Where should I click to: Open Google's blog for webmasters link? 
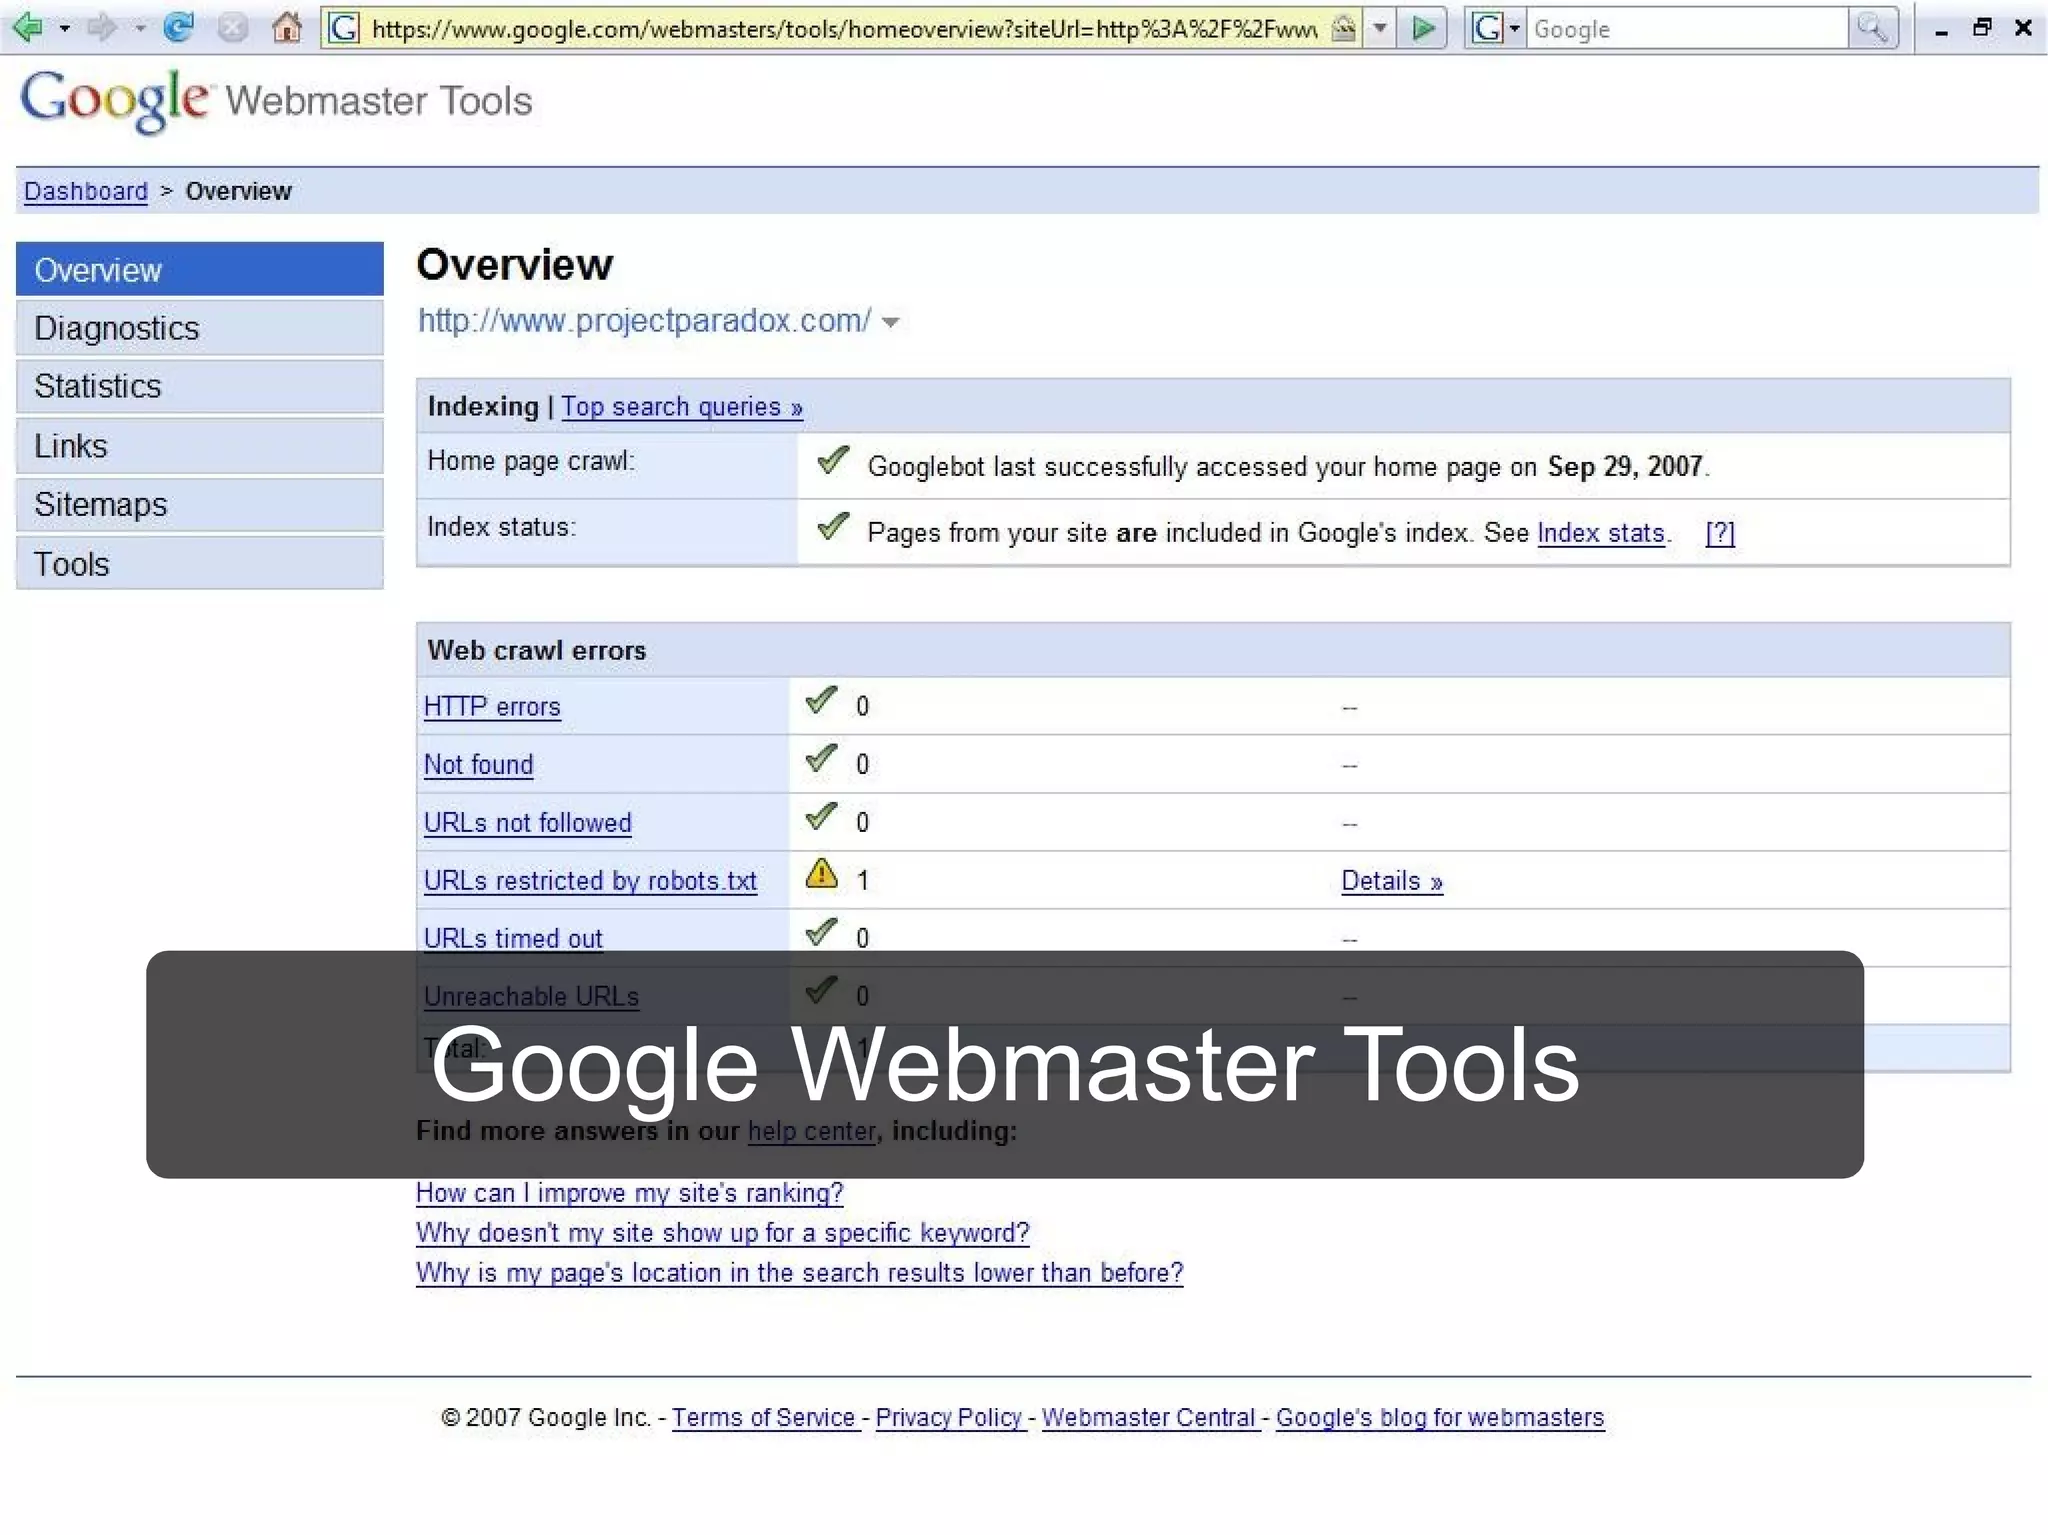(1440, 1418)
